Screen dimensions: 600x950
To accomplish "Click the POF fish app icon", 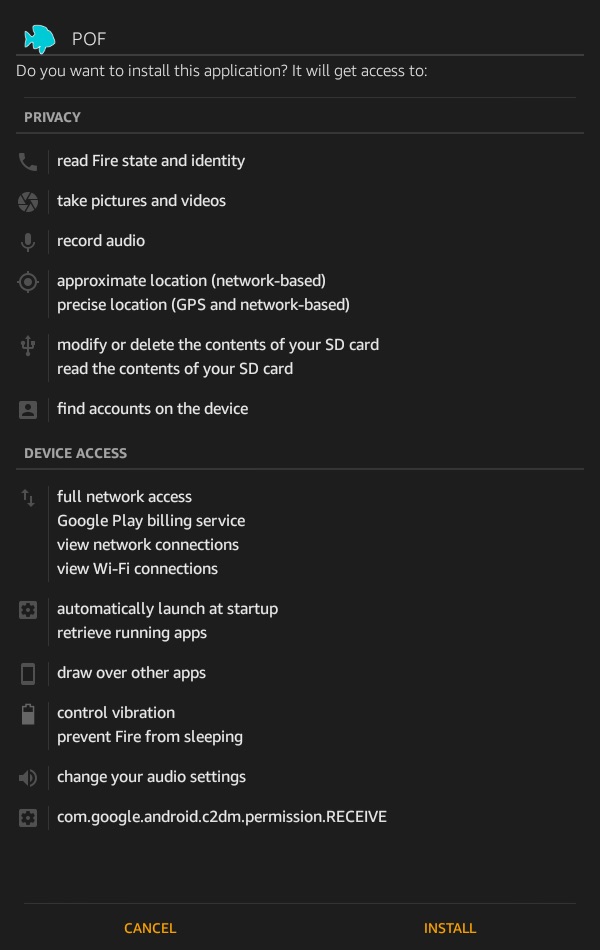I will coord(39,39).
